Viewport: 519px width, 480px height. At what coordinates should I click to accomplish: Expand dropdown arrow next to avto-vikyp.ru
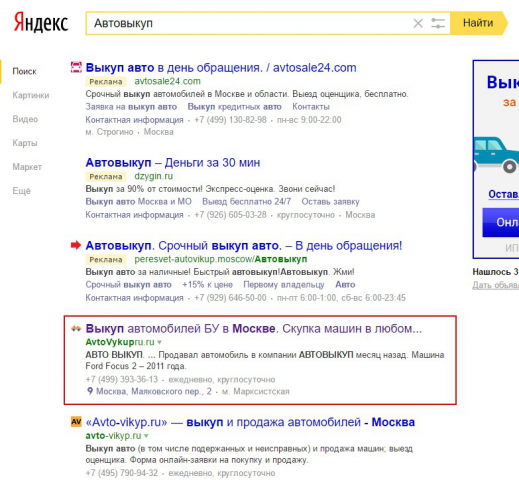[x=146, y=436]
